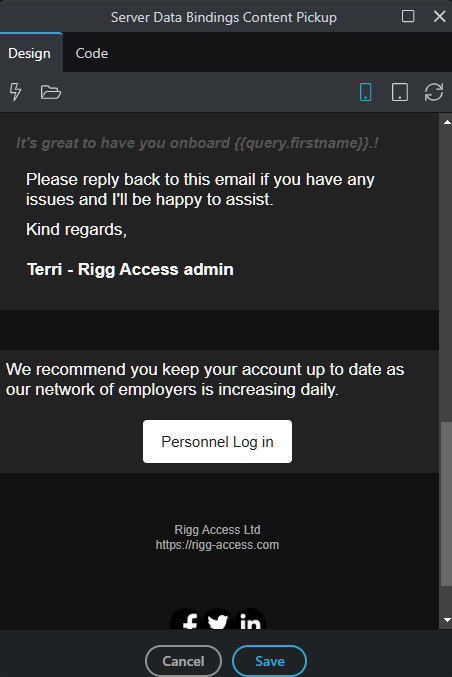The width and height of the screenshot is (452, 677).
Task: Click the Personnel Log in button
Action: [217, 441]
